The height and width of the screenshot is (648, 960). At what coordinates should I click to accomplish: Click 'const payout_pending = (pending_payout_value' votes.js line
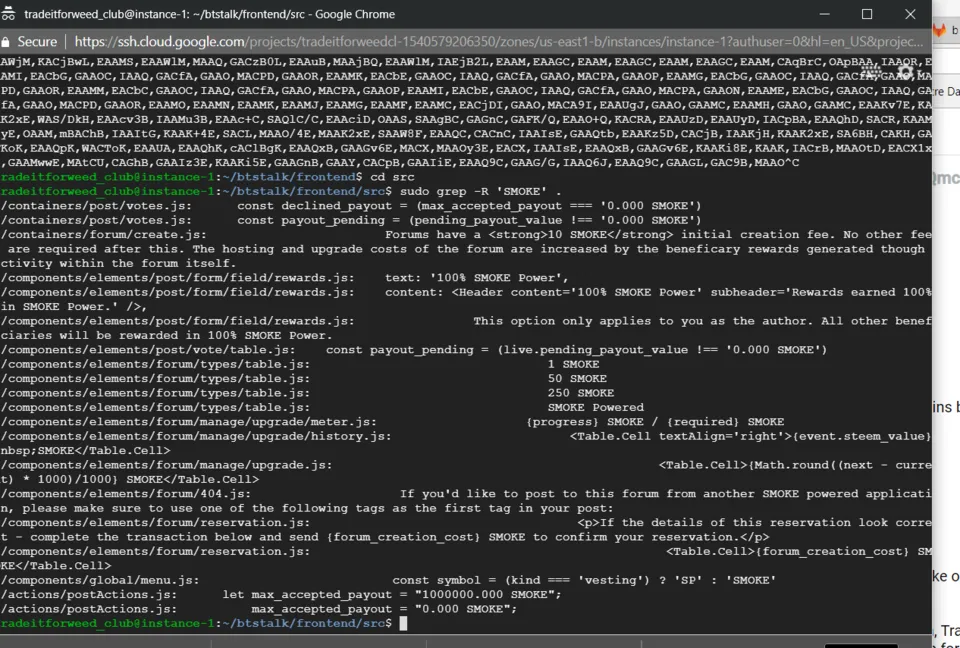[x=400, y=220]
